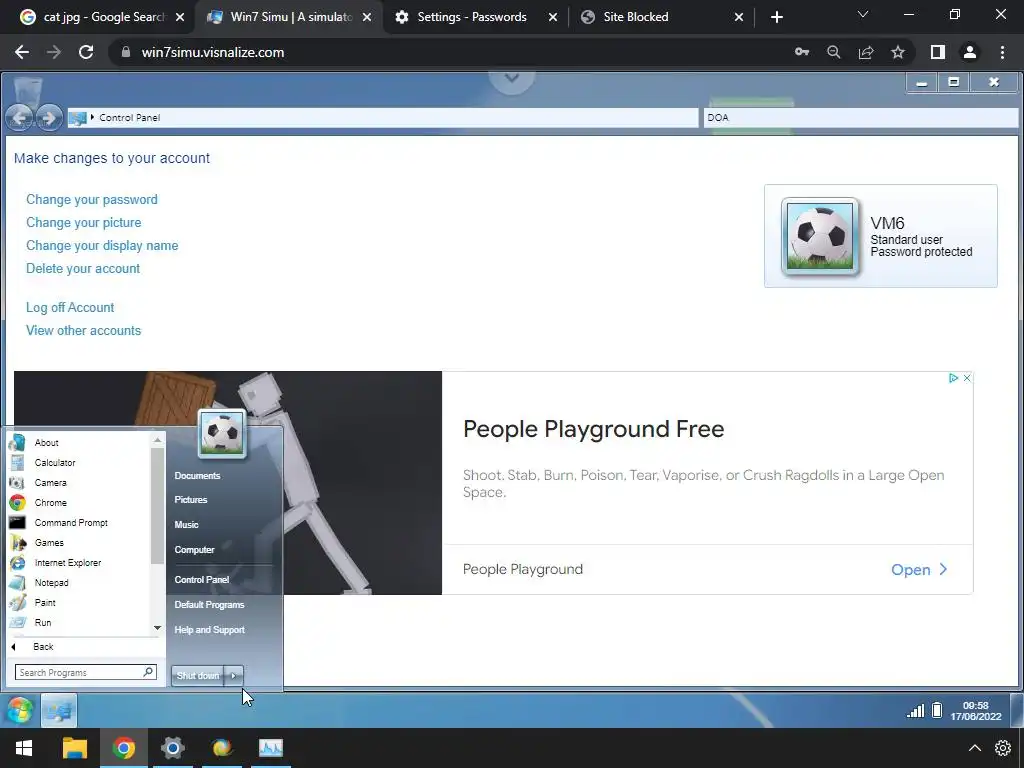
Task: Open Documents from Start menu
Action: (x=197, y=475)
